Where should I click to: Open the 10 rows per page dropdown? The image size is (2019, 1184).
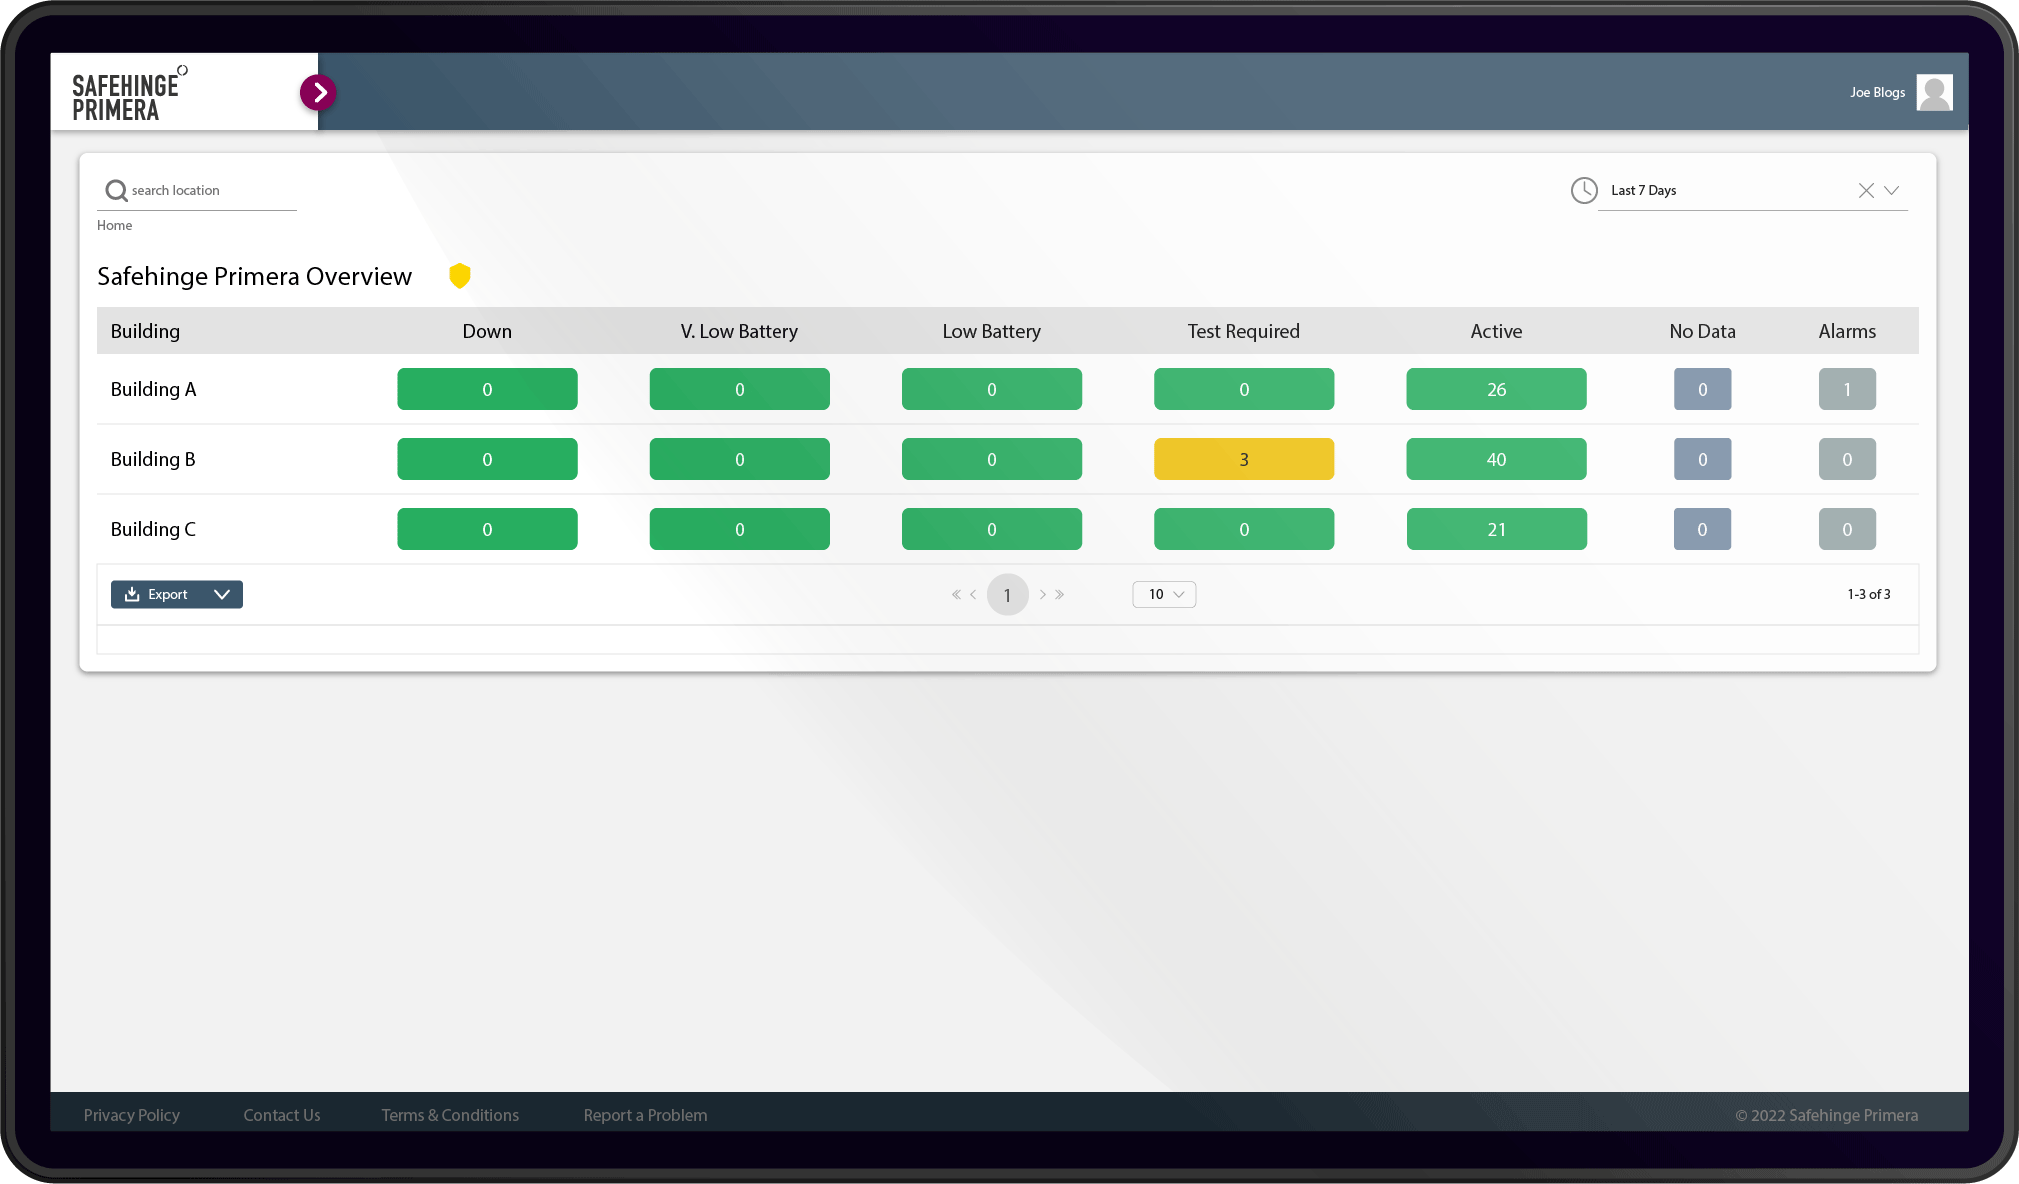pyautogui.click(x=1164, y=594)
